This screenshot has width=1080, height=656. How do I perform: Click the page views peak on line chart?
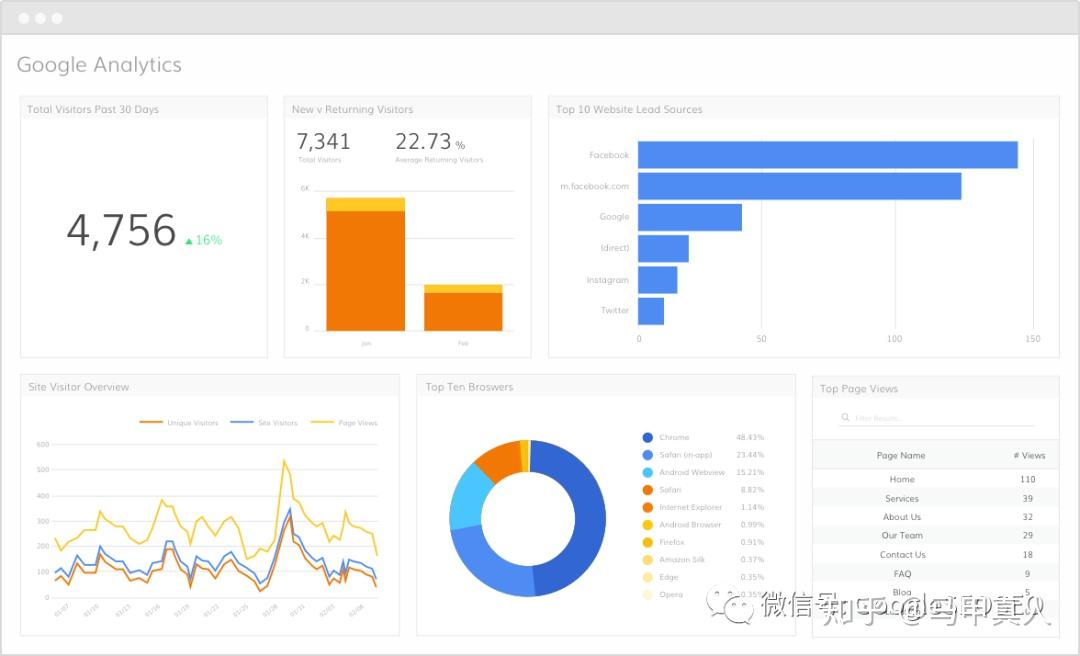tap(284, 461)
